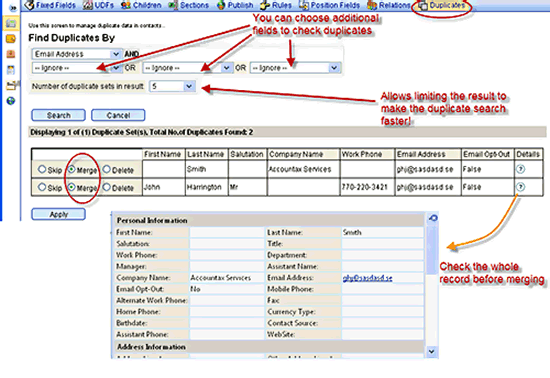
Task: Select Merge radio for the Smith row
Action: coord(72,169)
